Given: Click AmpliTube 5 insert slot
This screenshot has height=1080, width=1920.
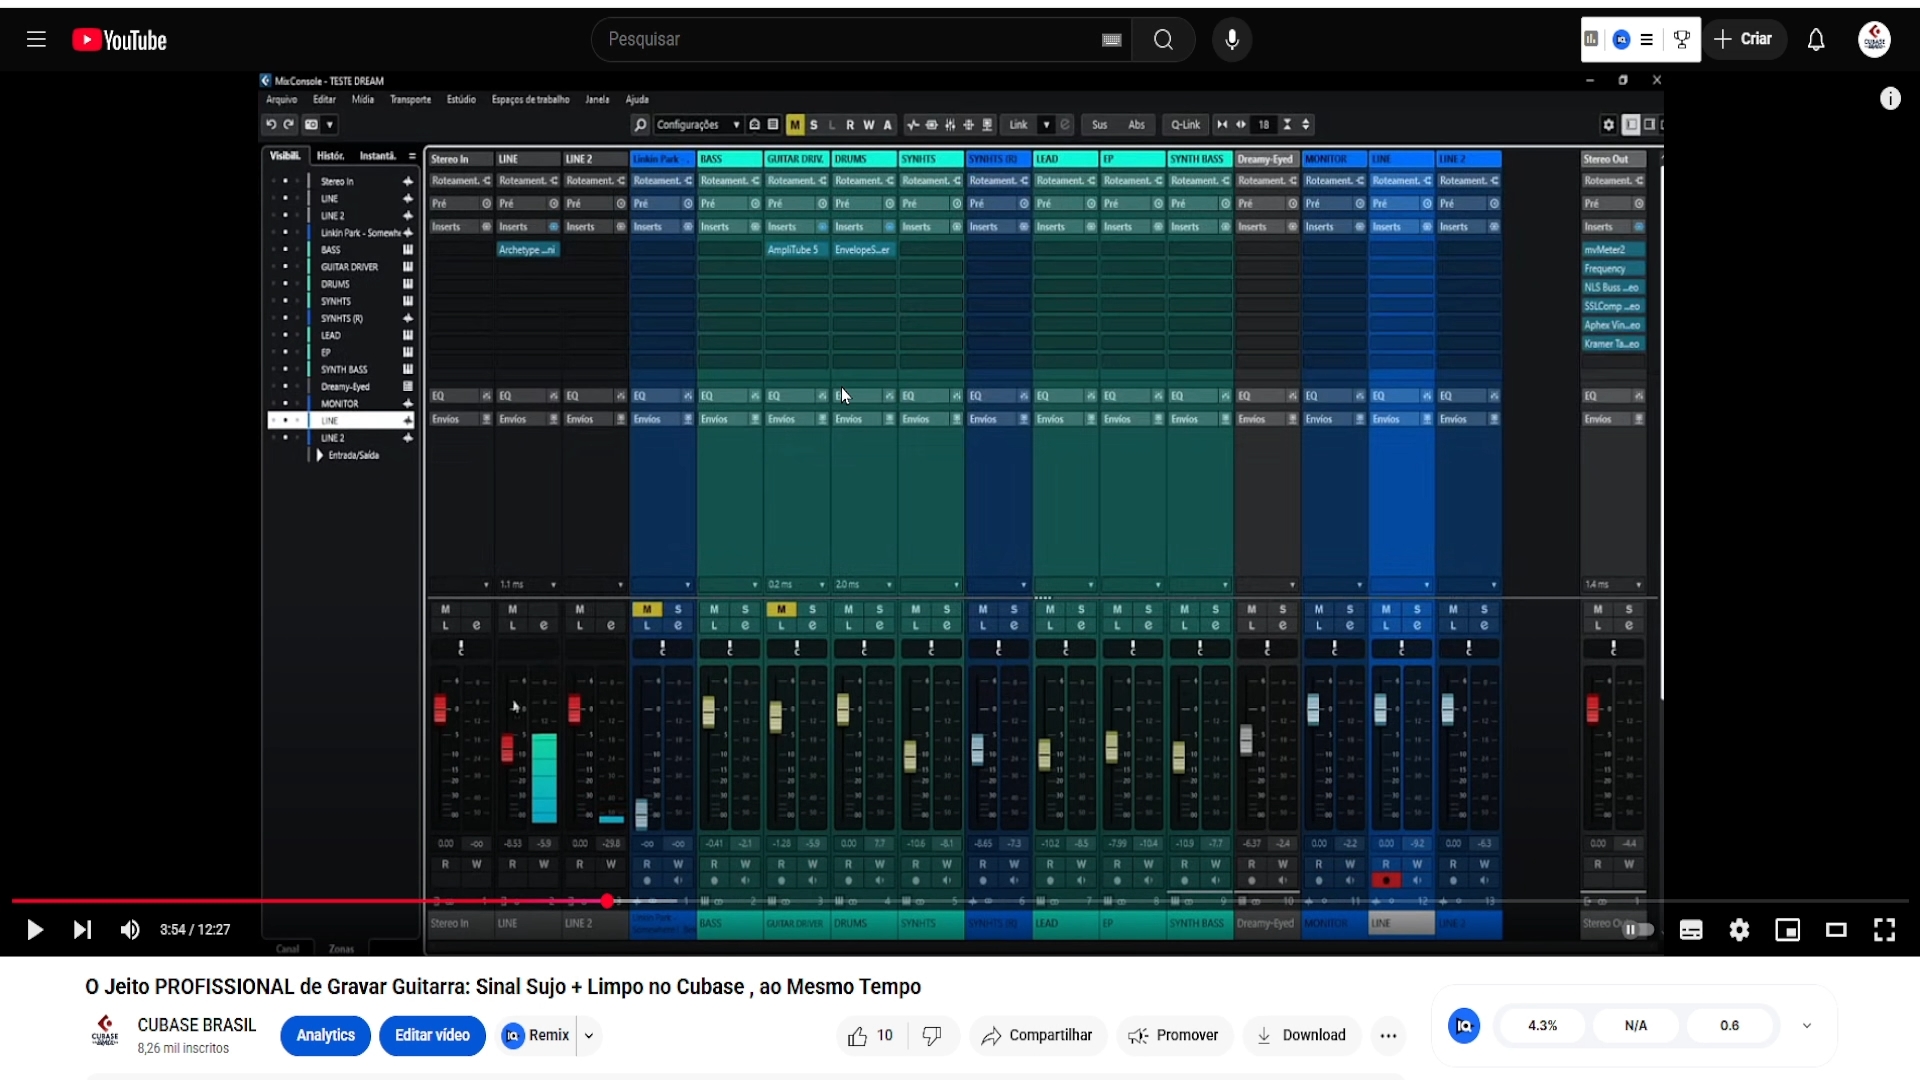Looking at the screenshot, I should [796, 250].
